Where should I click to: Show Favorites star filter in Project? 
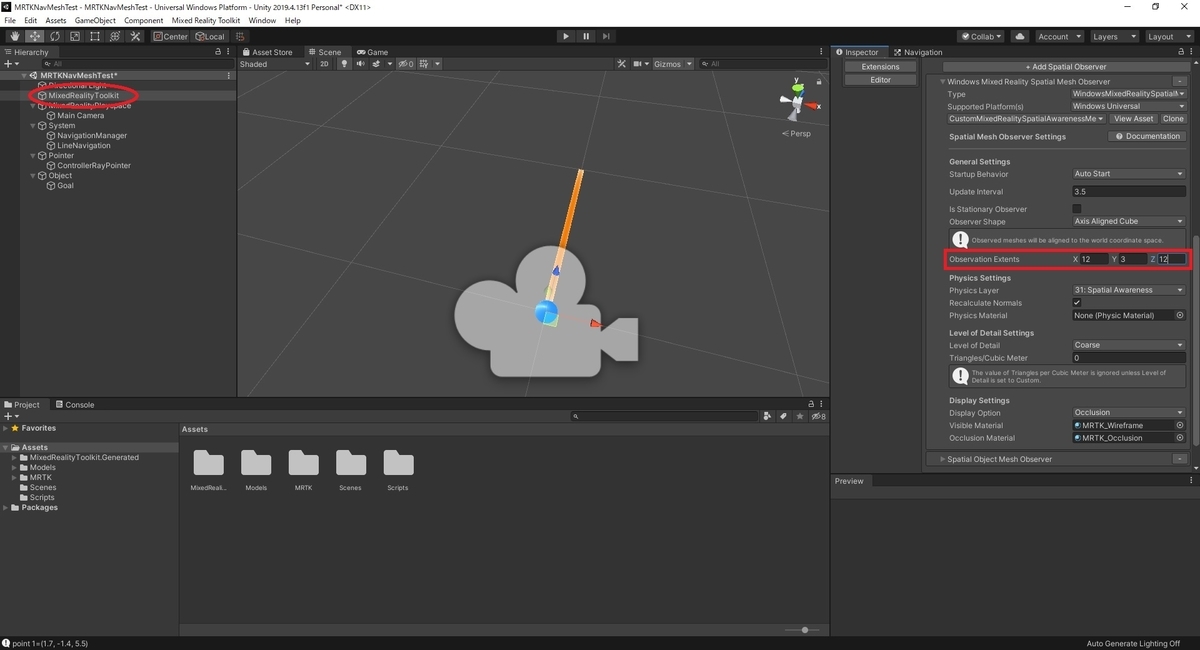coord(801,416)
